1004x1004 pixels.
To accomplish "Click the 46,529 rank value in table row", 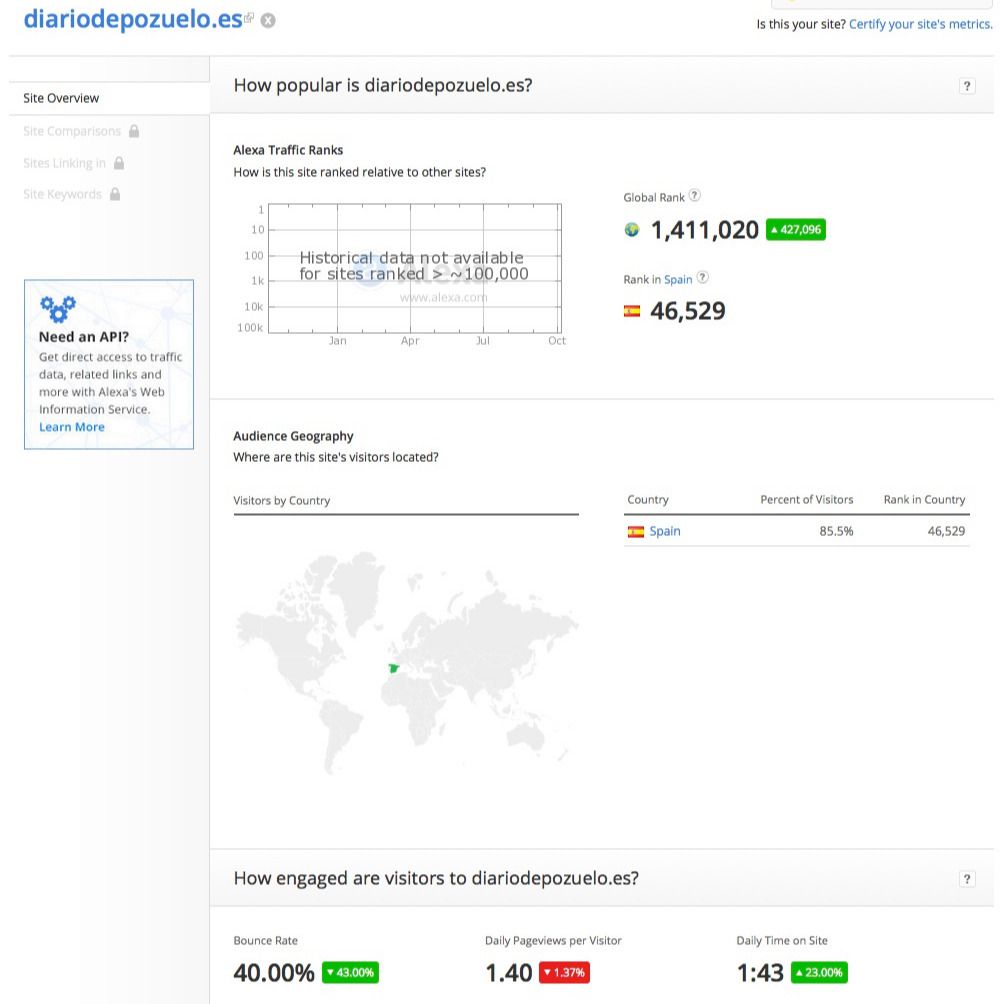I will (946, 531).
